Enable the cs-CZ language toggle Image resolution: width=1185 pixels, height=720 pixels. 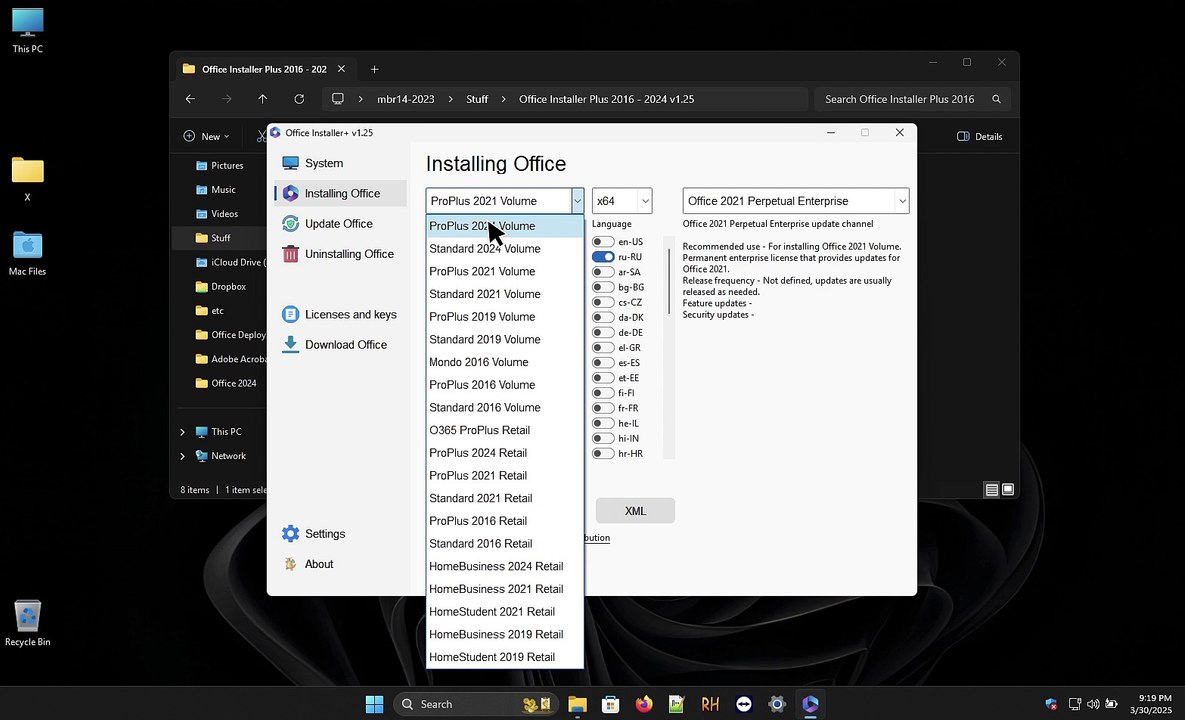coord(602,302)
